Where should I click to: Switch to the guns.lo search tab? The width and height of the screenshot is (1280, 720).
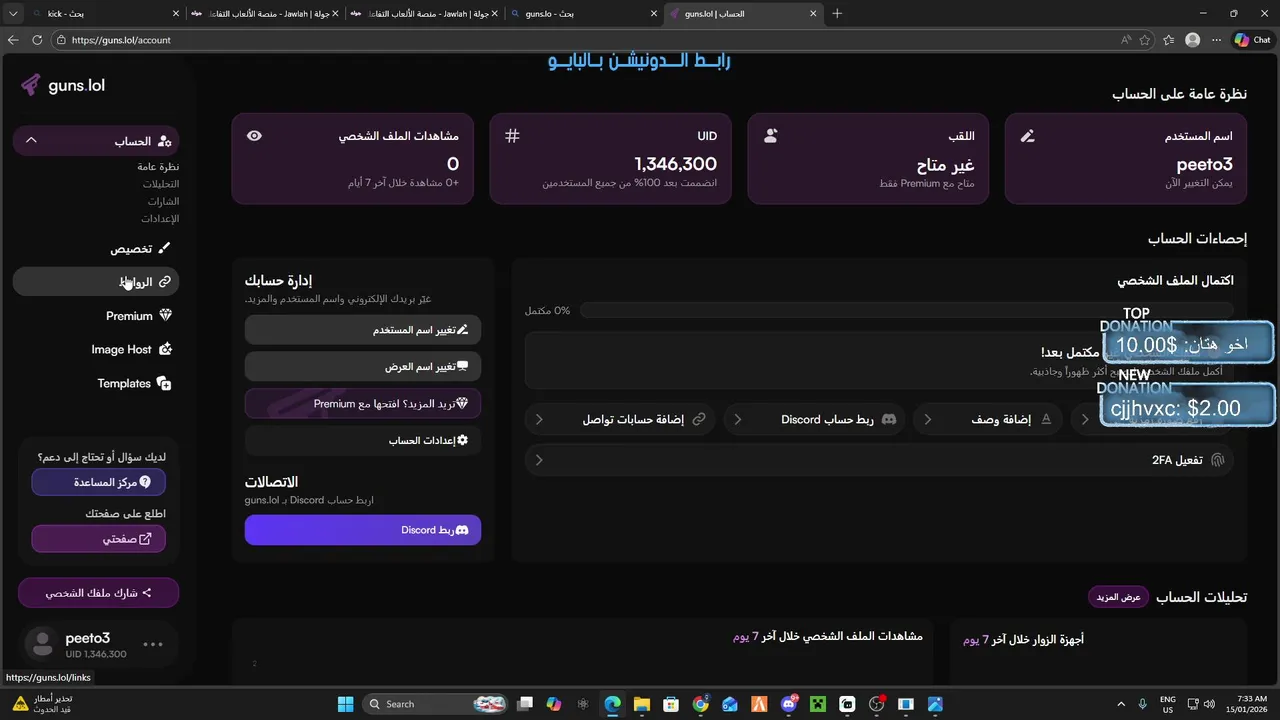[x=585, y=14]
